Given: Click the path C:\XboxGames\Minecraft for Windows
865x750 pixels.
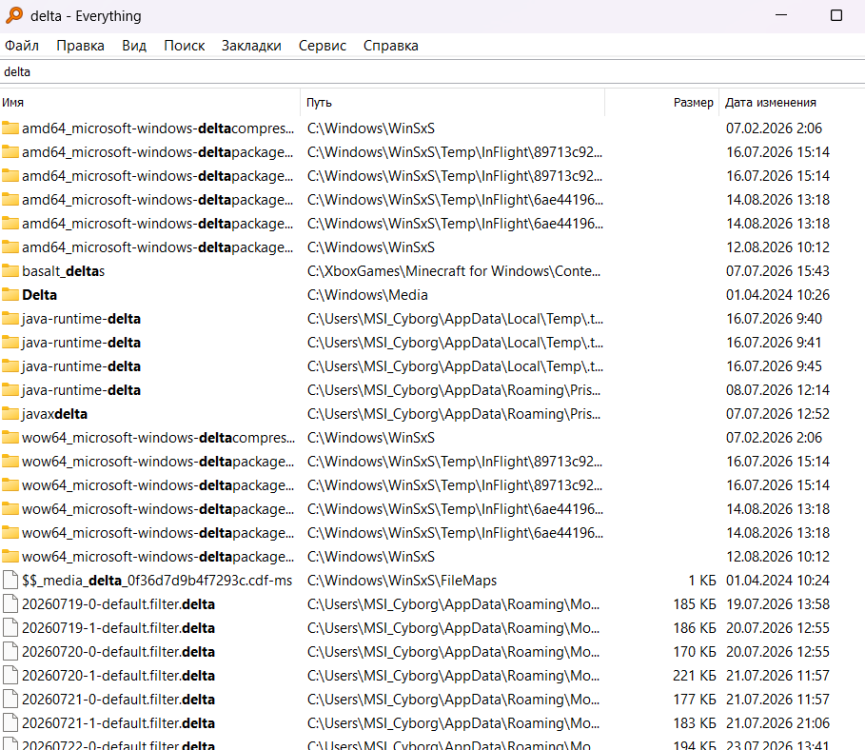Looking at the screenshot, I should [453, 271].
